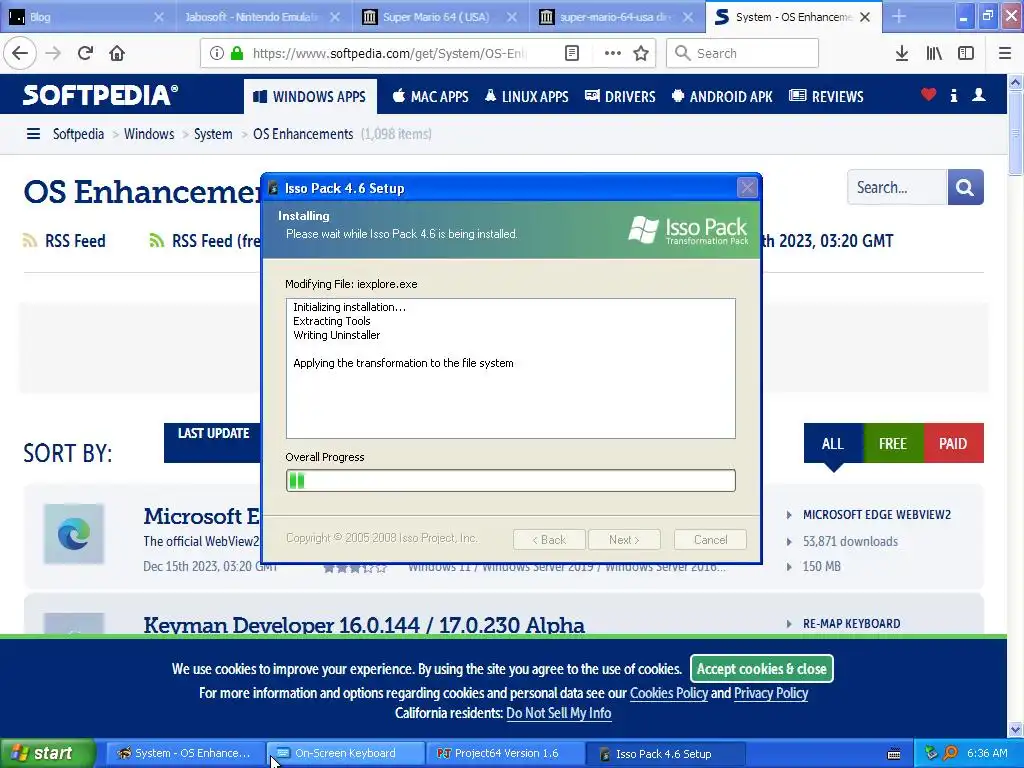Open the Mac Apps section
The image size is (1024, 768).
click(x=430, y=96)
